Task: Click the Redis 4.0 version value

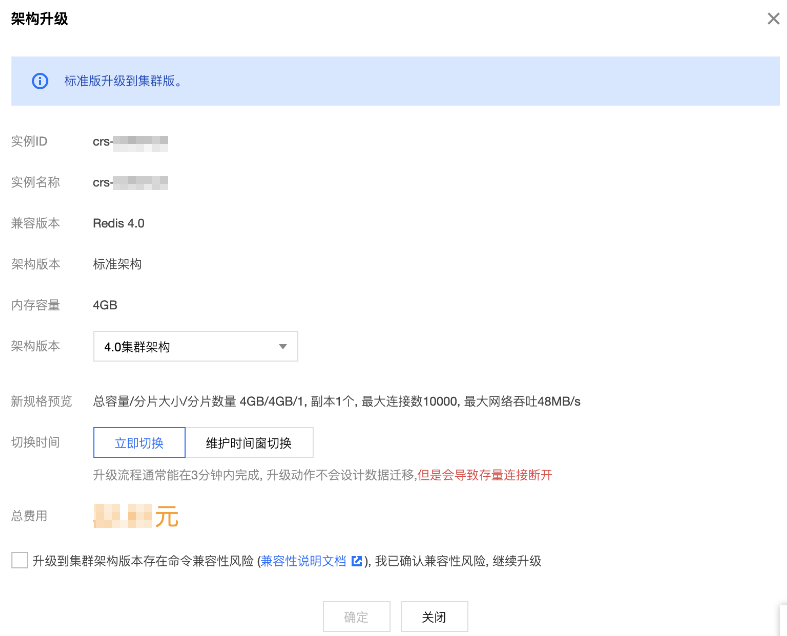Action: coord(118,223)
